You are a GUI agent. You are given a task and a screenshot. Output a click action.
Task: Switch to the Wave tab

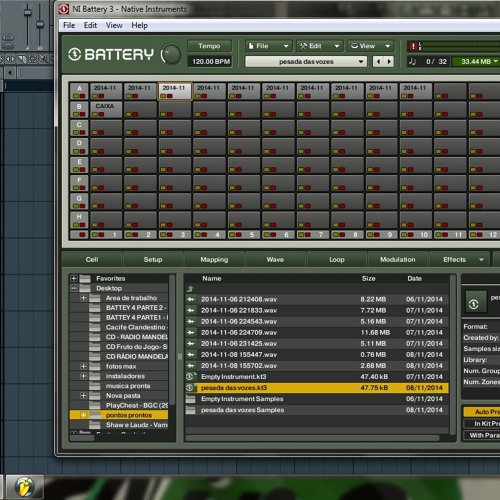pos(275,259)
